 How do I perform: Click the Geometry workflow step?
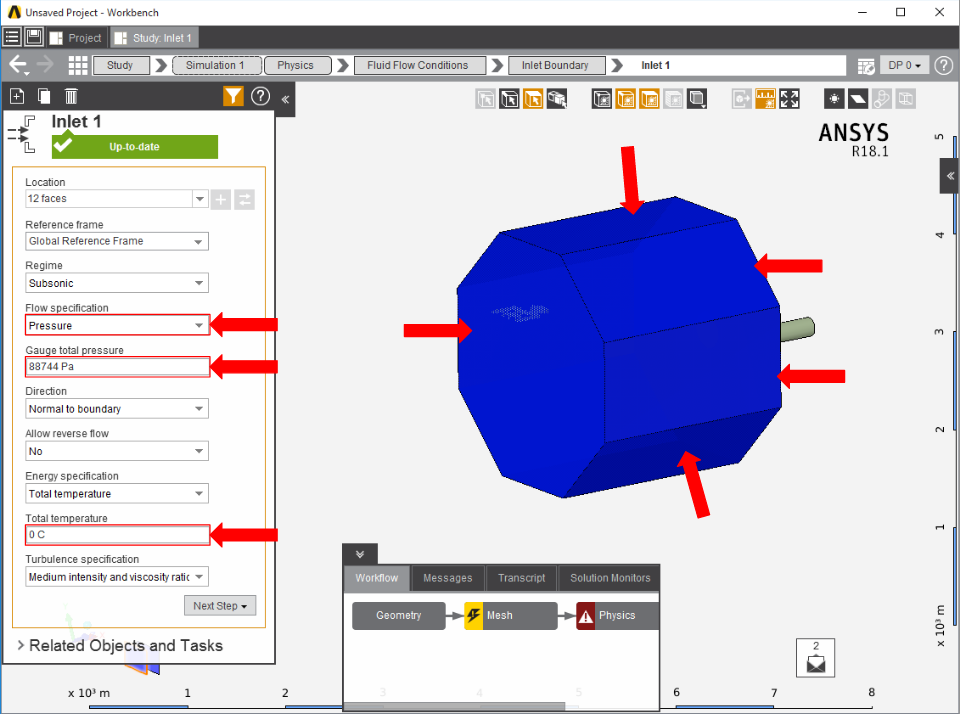[x=399, y=615]
